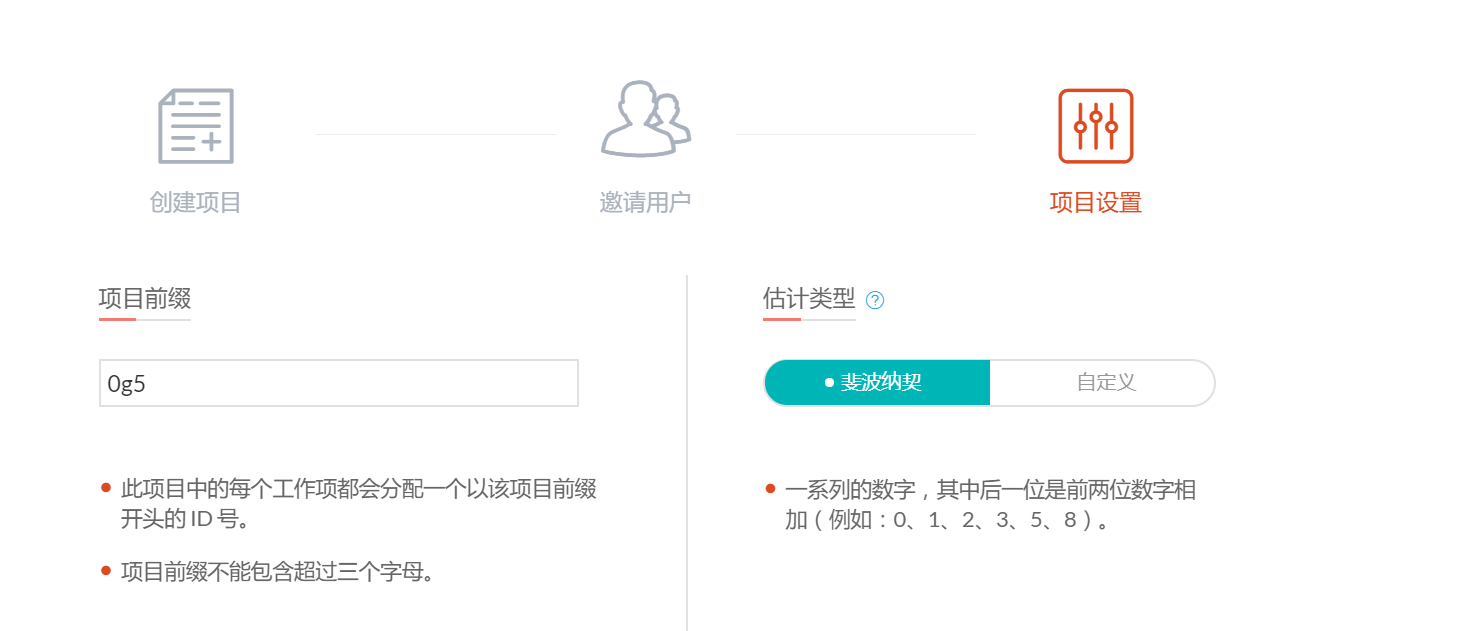Click the three-letter prefix limit hint
Image resolution: width=1472 pixels, height=631 pixels.
click(277, 572)
